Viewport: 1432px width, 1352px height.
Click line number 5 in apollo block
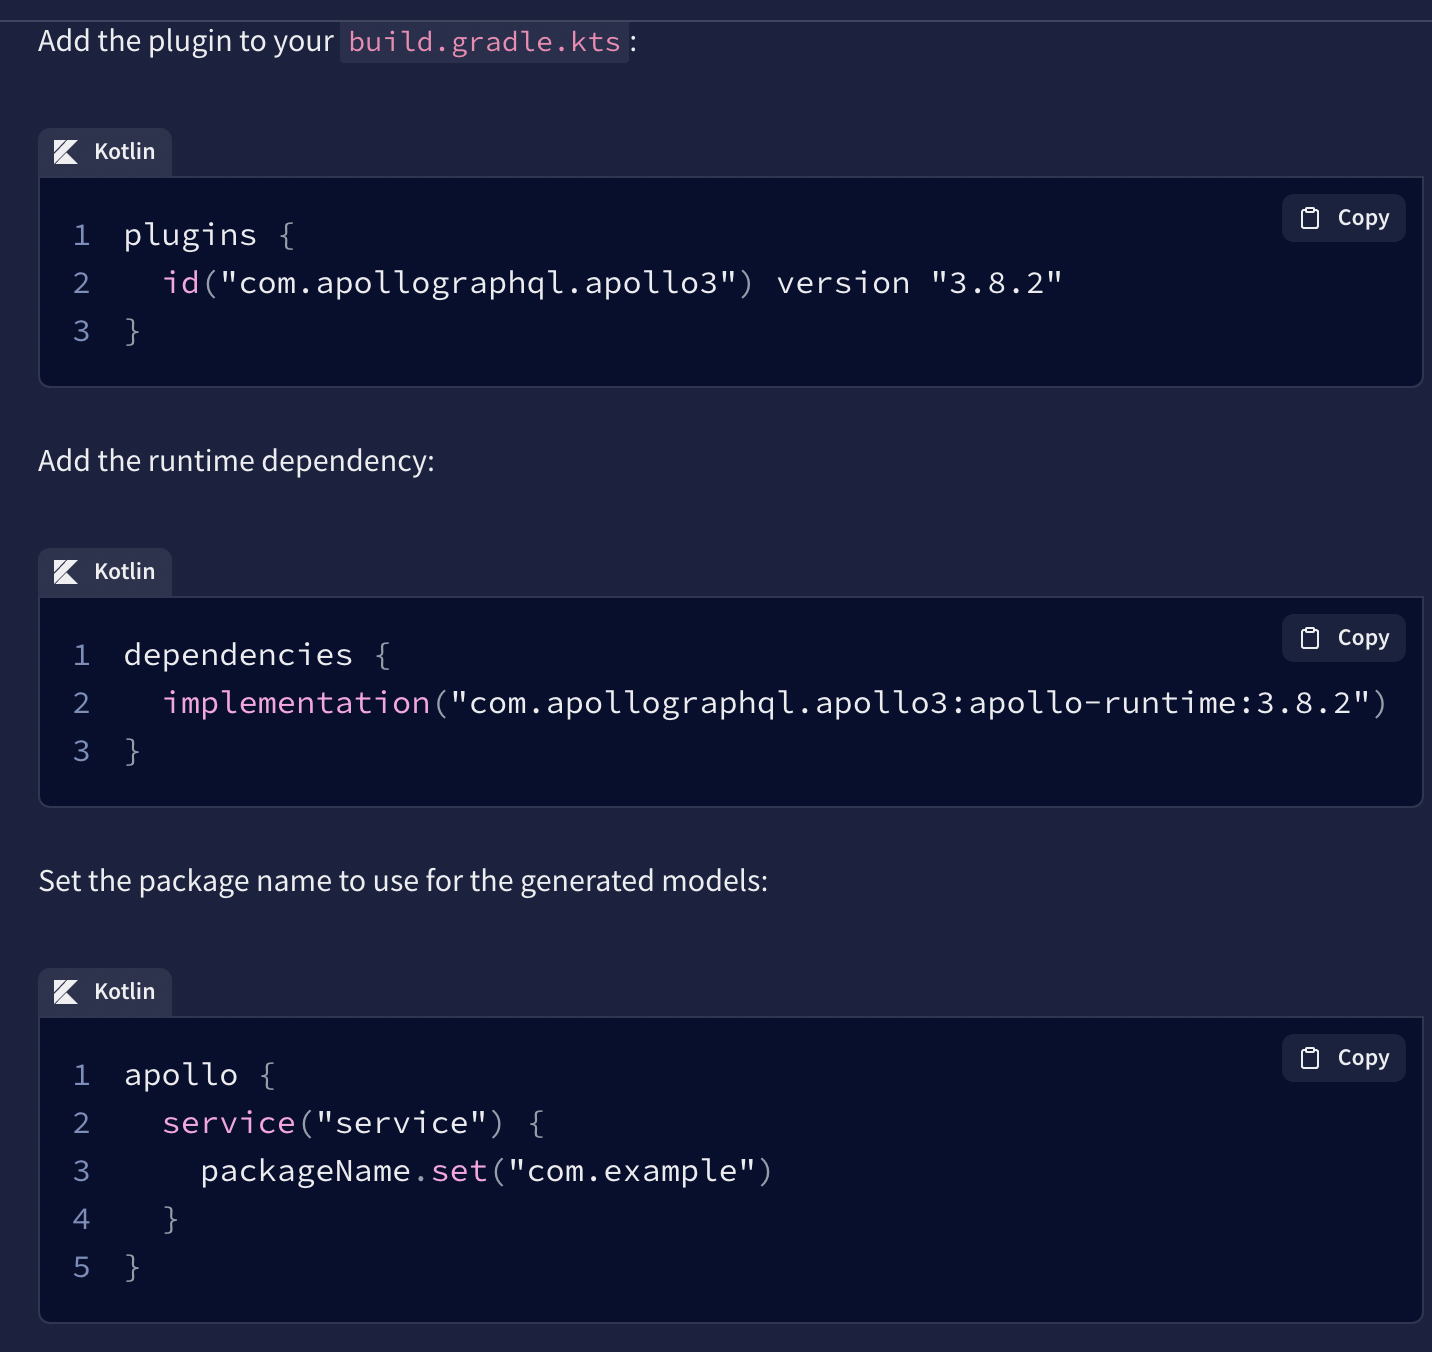(82, 1267)
